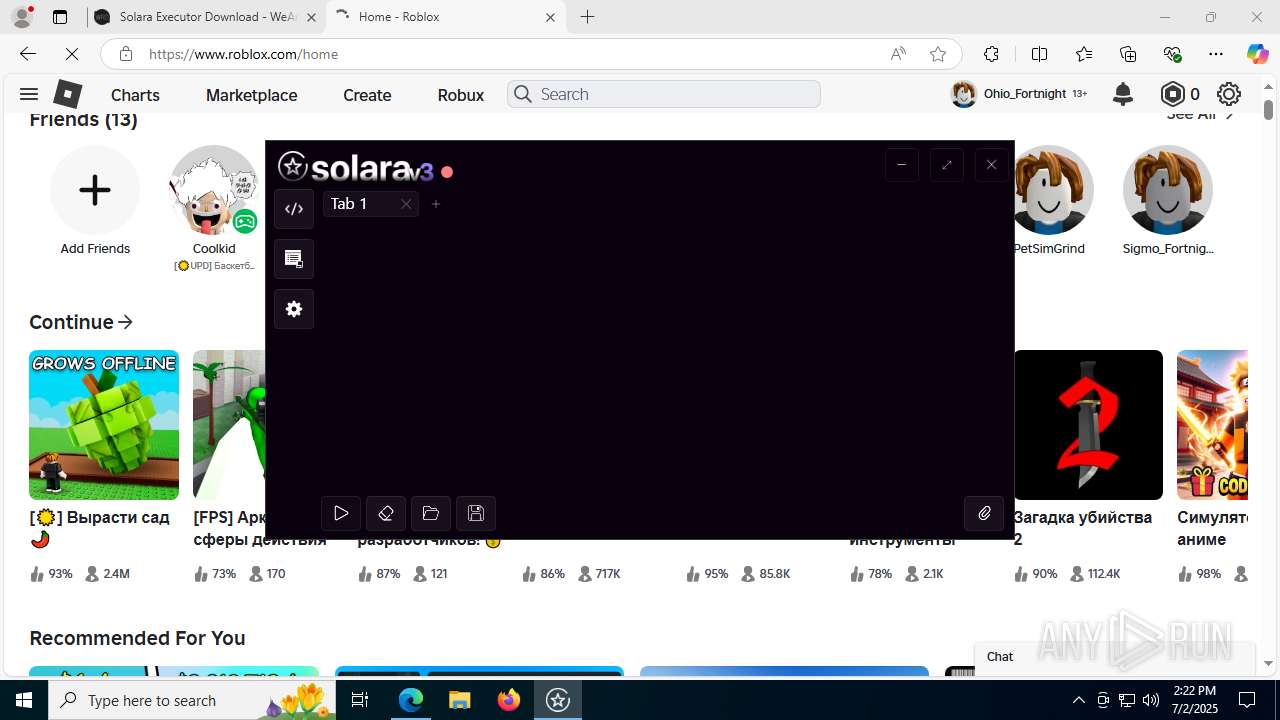Save the script with the disk icon
This screenshot has height=720, width=1280.
(476, 513)
